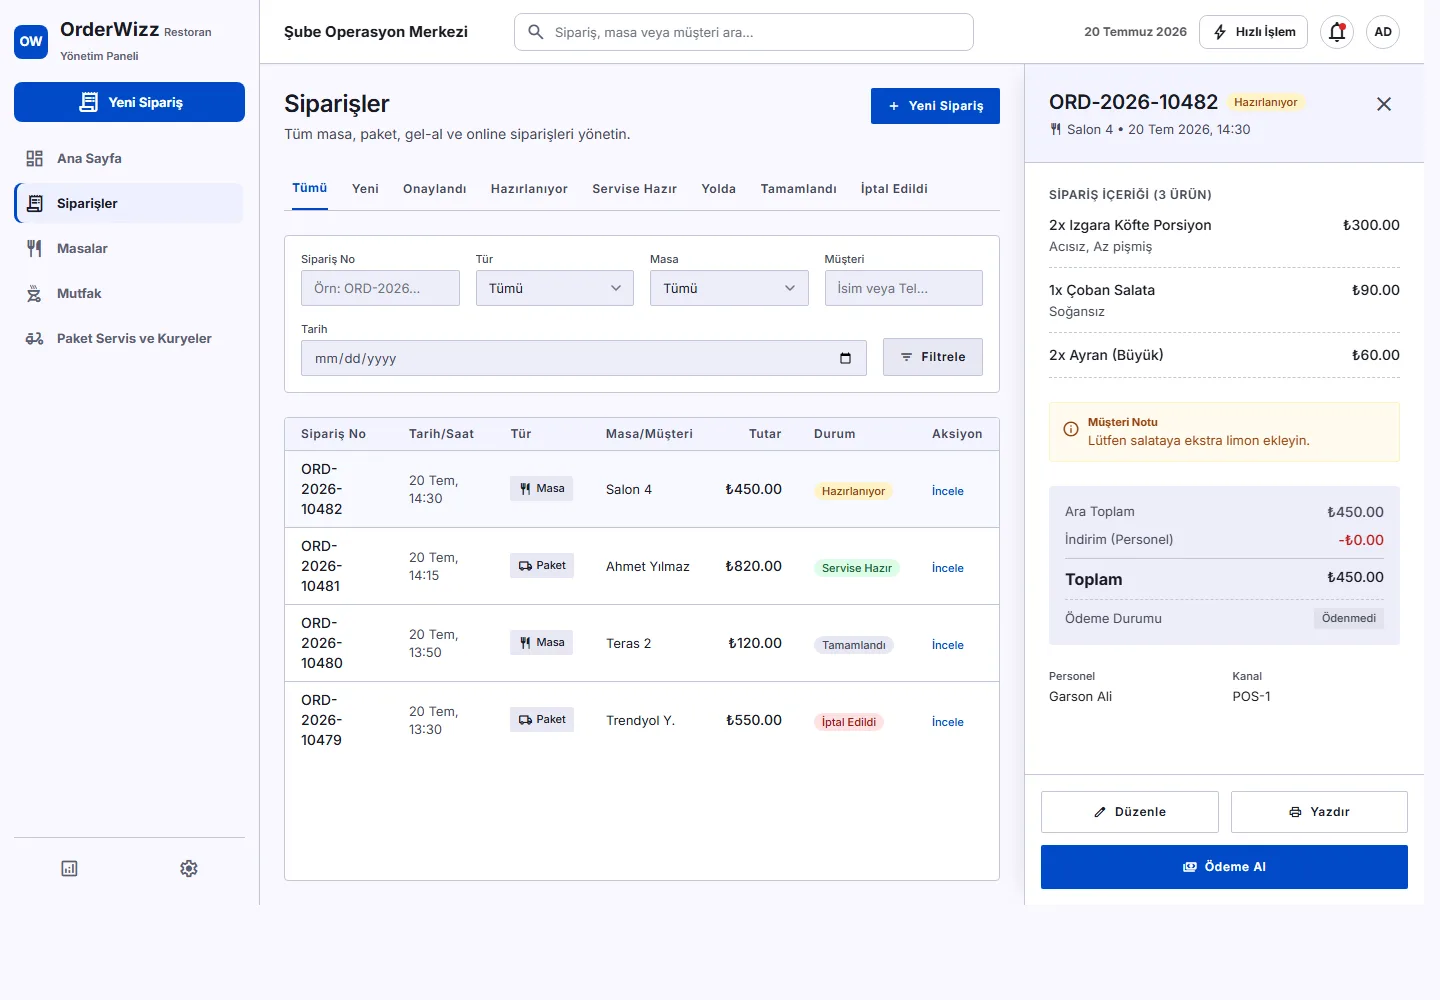Open the notifications bell
The height and width of the screenshot is (1000, 1440).
1337,32
